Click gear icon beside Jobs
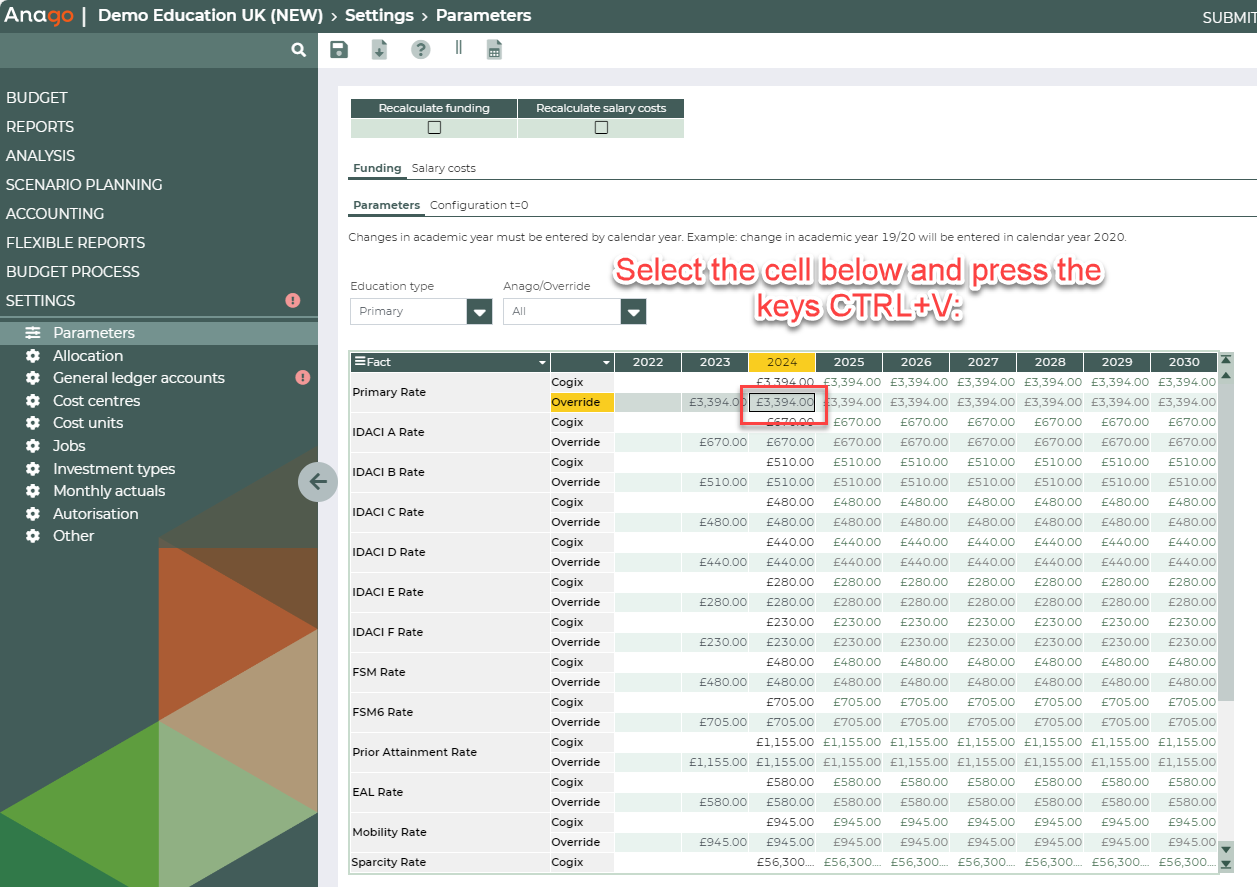The width and height of the screenshot is (1257, 887). pyautogui.click(x=33, y=446)
